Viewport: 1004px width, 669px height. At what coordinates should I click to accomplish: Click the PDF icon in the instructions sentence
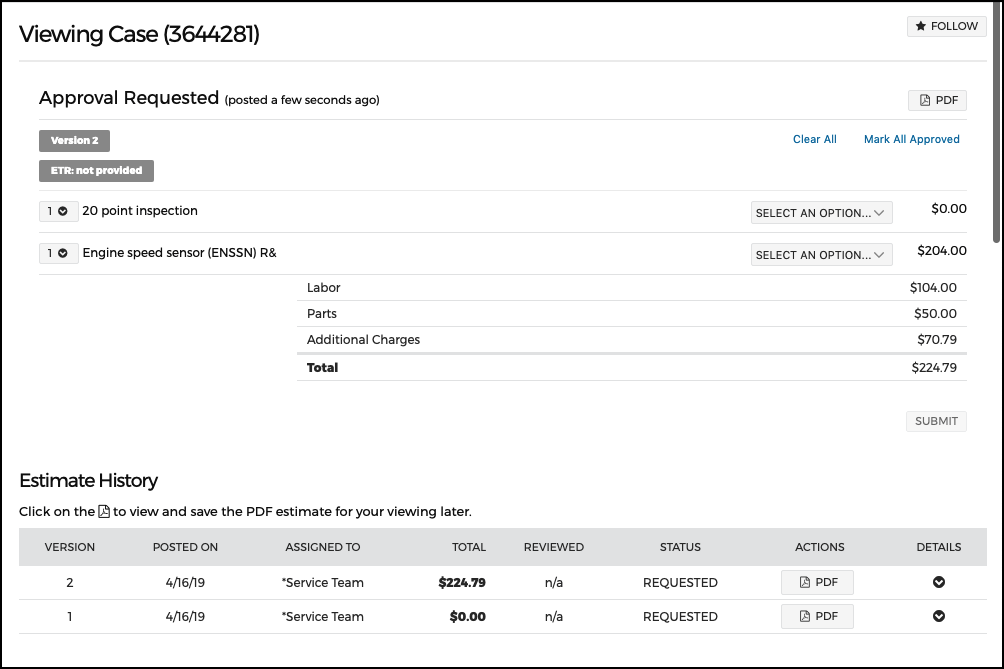(x=104, y=512)
